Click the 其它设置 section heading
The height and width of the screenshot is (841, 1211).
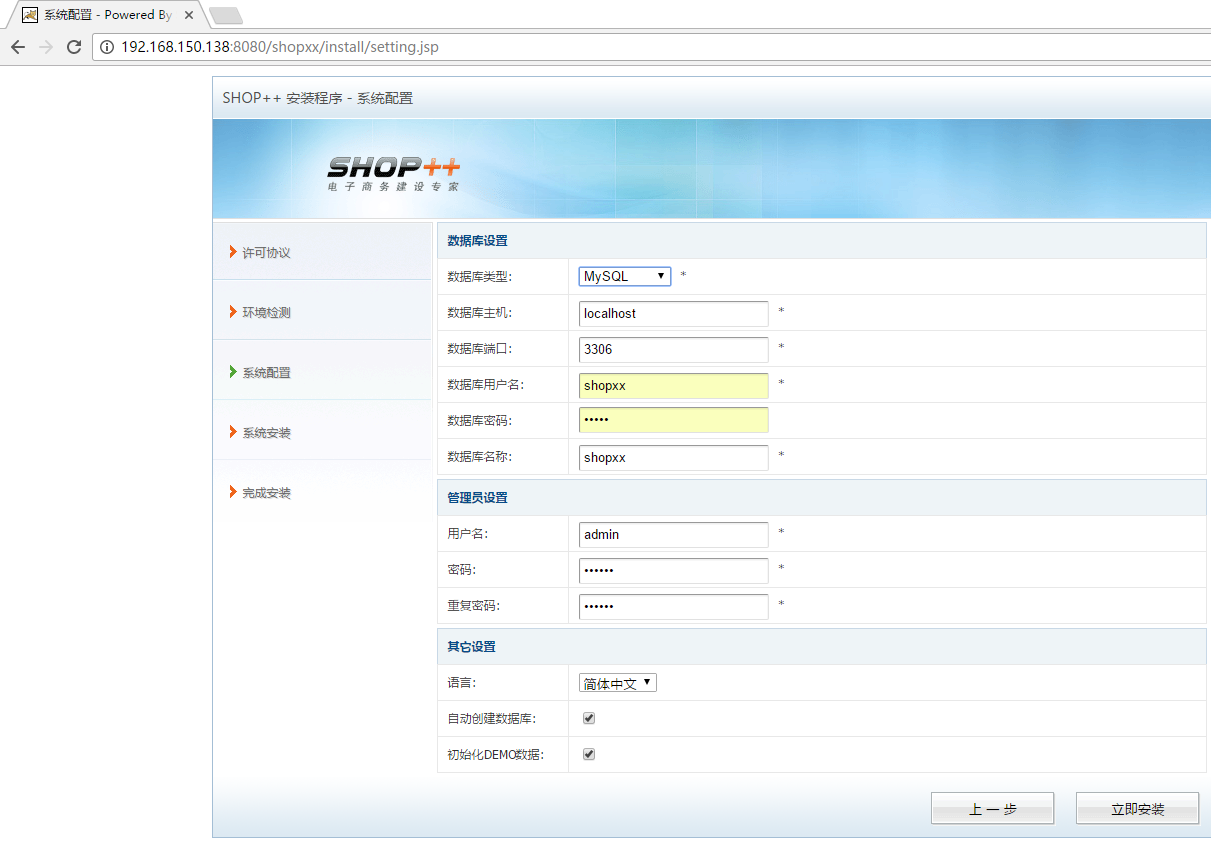471,647
